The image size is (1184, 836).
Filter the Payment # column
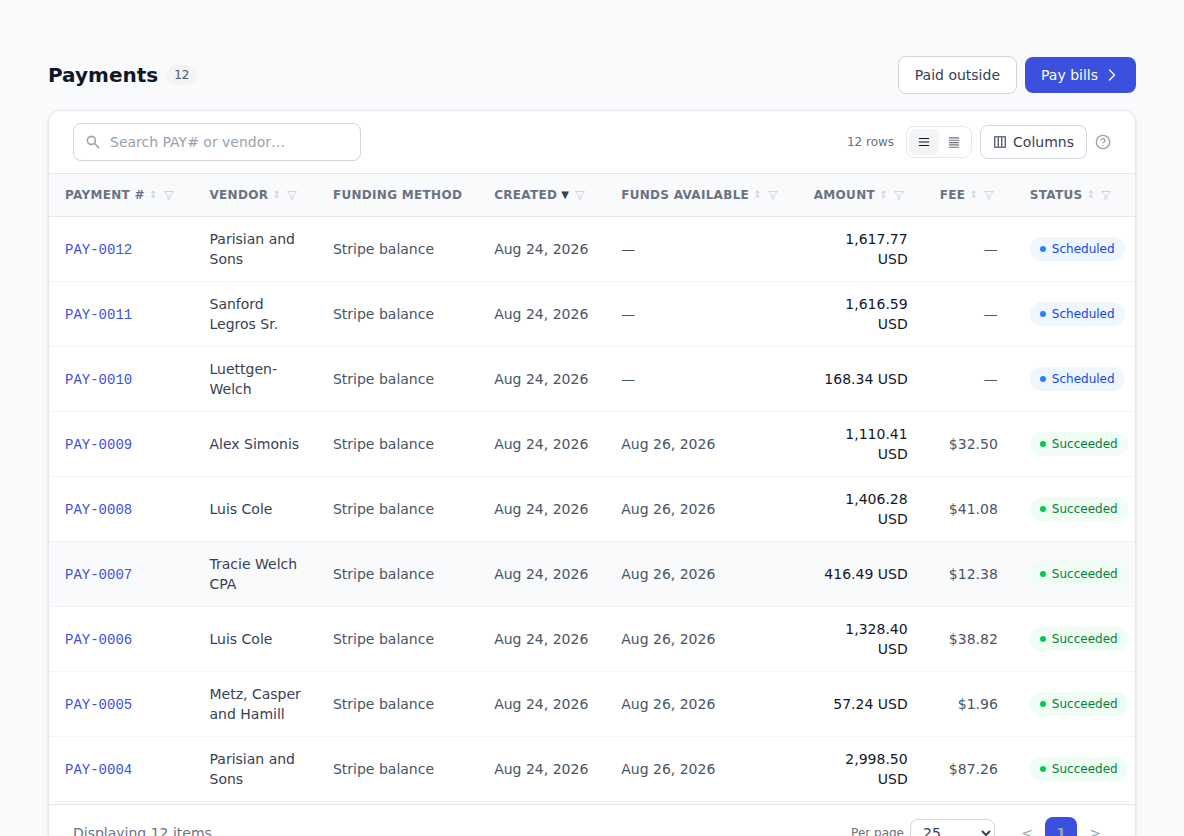[x=169, y=195]
